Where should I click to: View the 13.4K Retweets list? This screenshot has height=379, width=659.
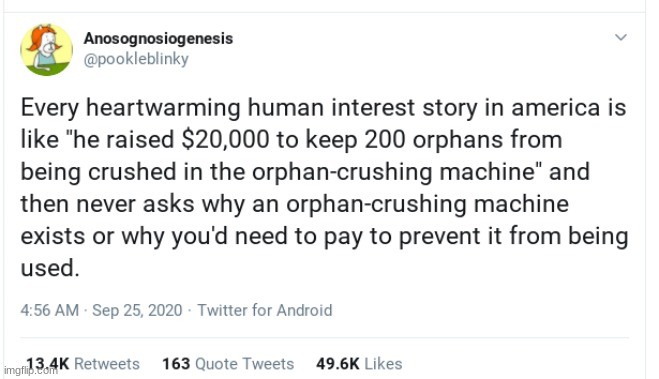coord(83,363)
